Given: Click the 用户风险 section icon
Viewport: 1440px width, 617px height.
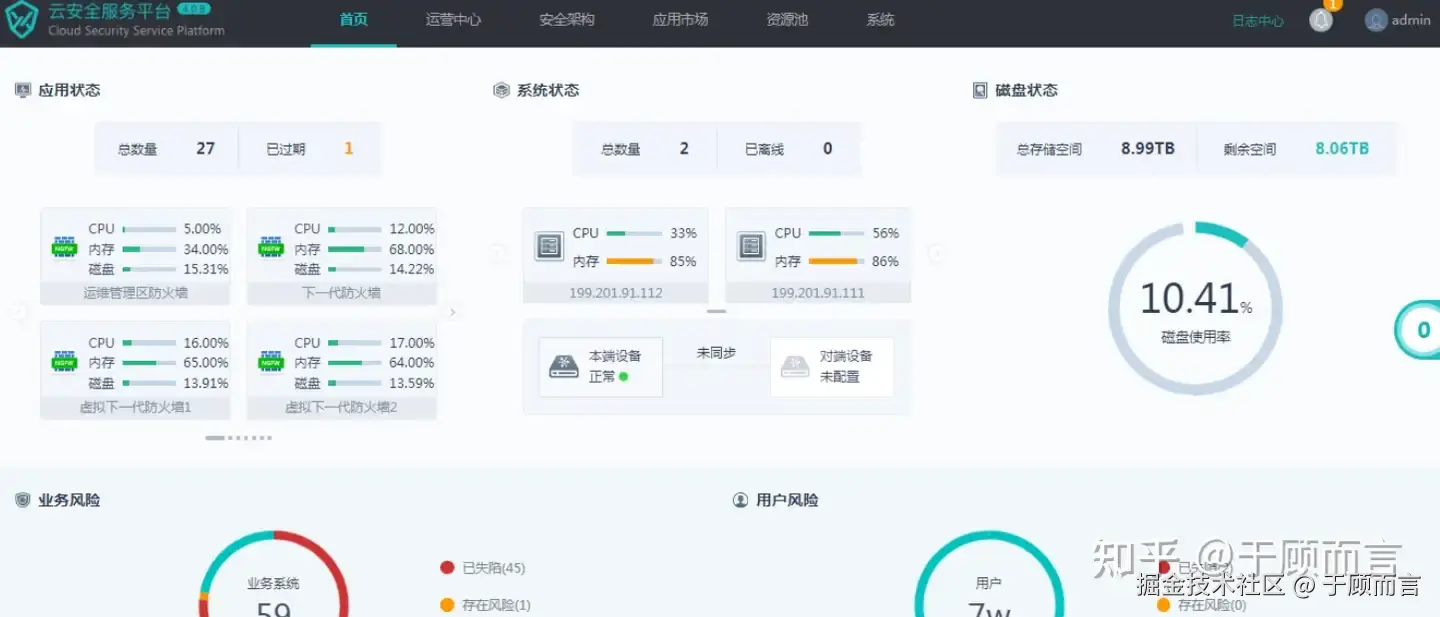Looking at the screenshot, I should (x=741, y=500).
